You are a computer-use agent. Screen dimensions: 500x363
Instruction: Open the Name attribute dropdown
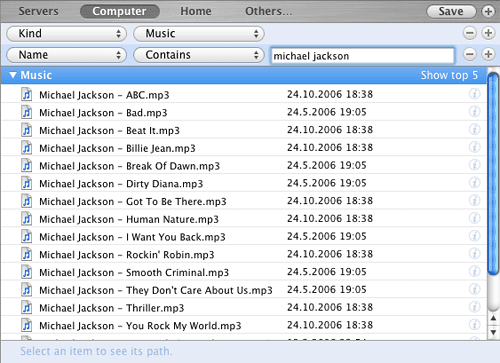[66, 55]
